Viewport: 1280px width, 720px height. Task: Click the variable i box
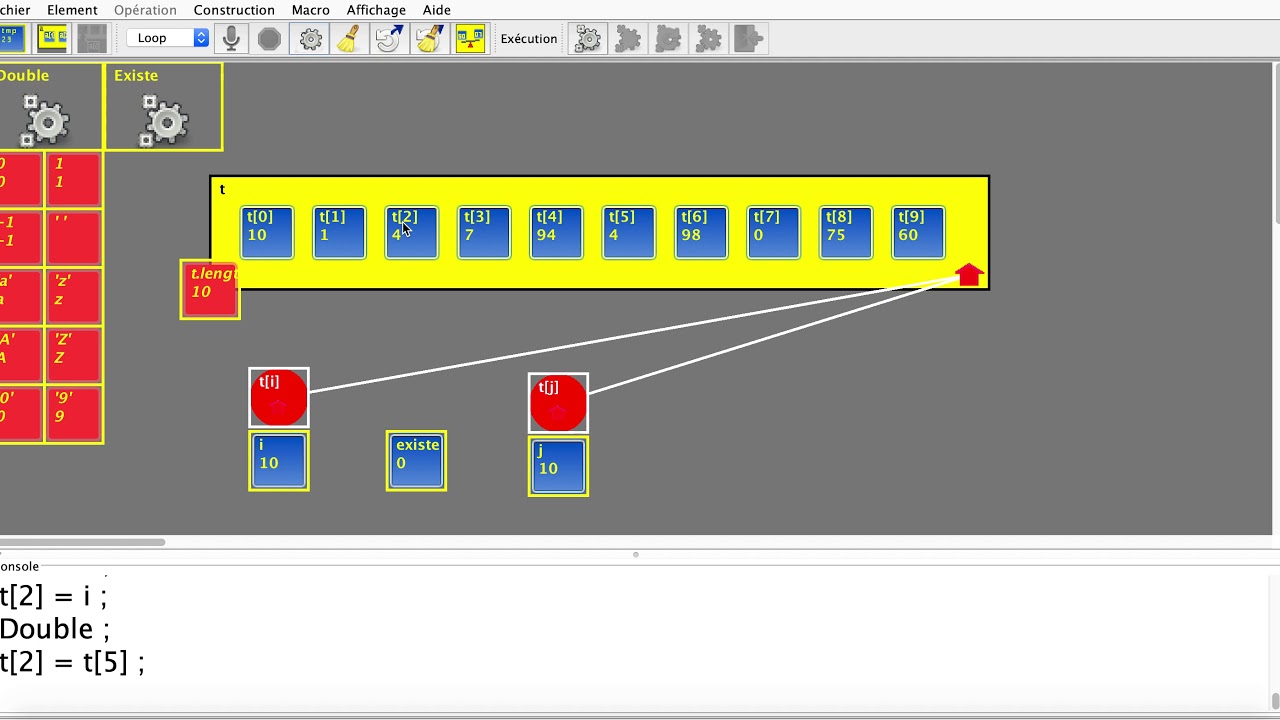pos(279,461)
